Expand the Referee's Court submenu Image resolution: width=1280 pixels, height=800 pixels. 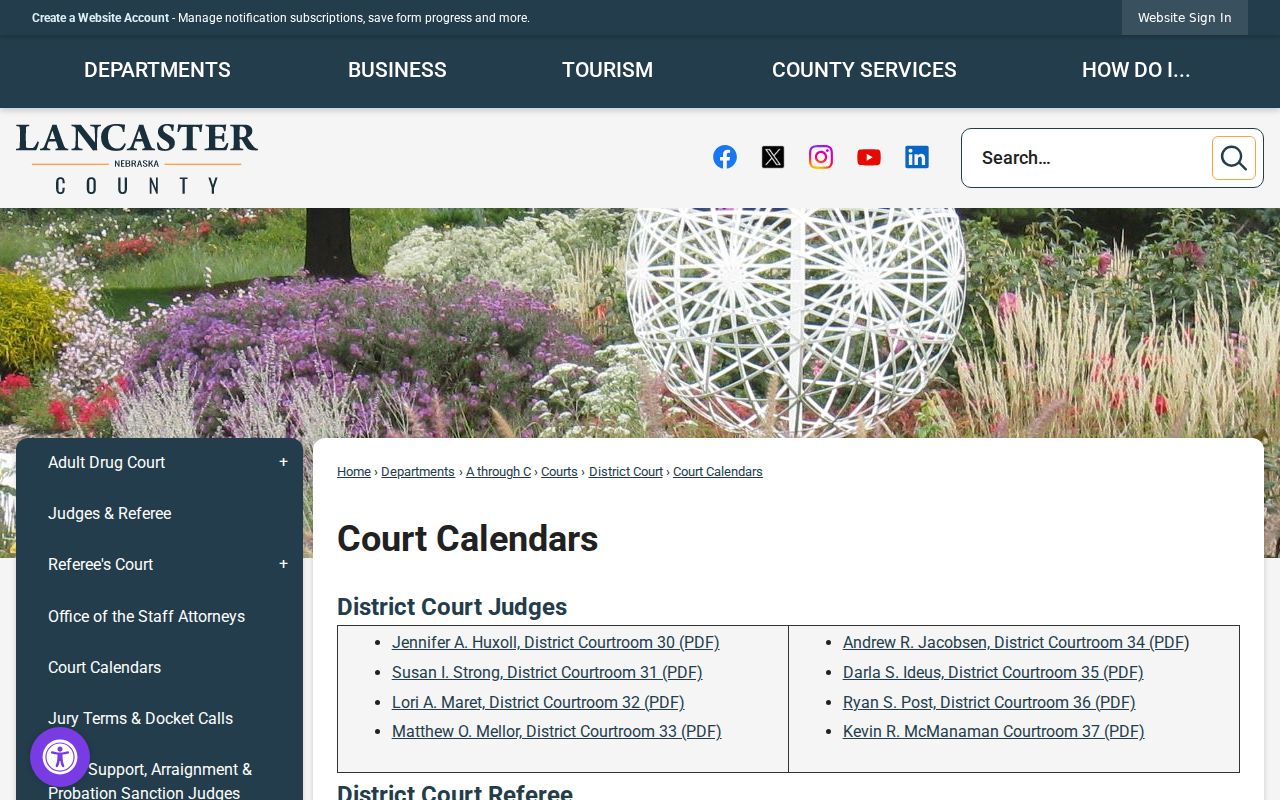tap(283, 564)
